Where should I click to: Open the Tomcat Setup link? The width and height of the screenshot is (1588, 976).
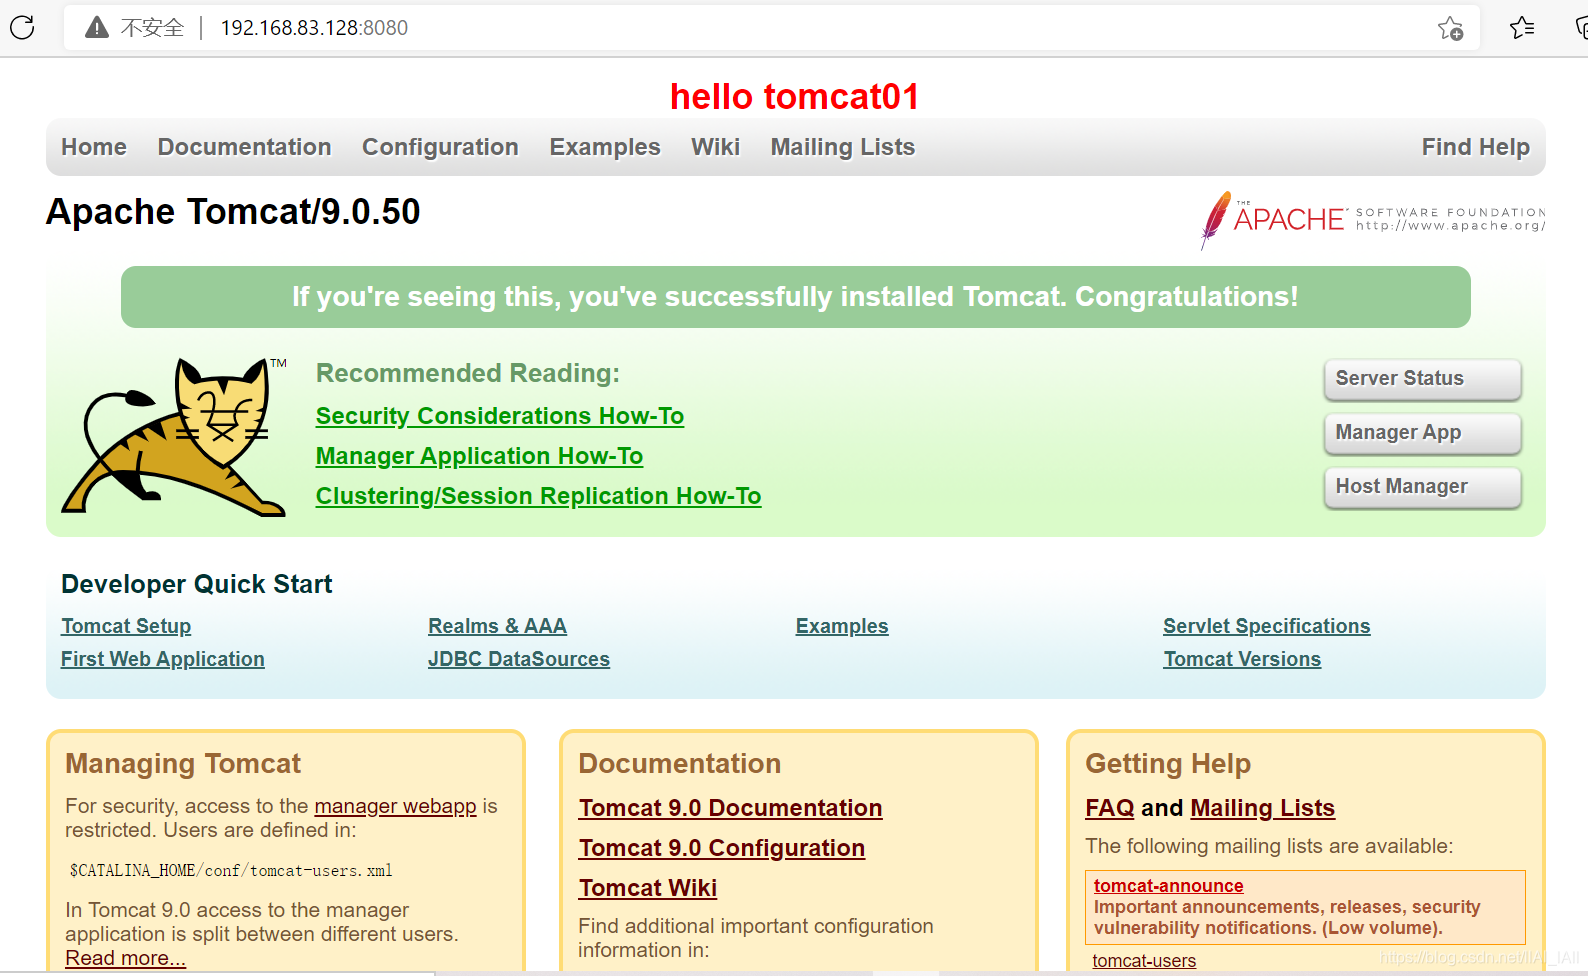(126, 626)
